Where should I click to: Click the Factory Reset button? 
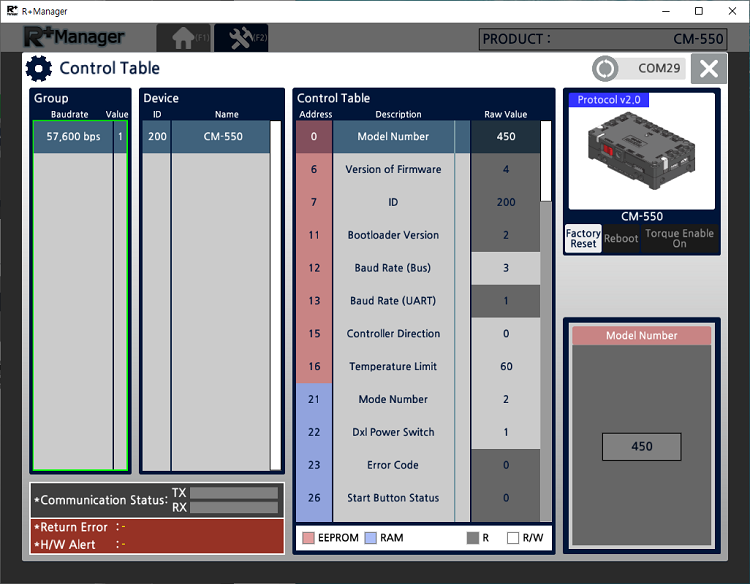[x=583, y=238]
